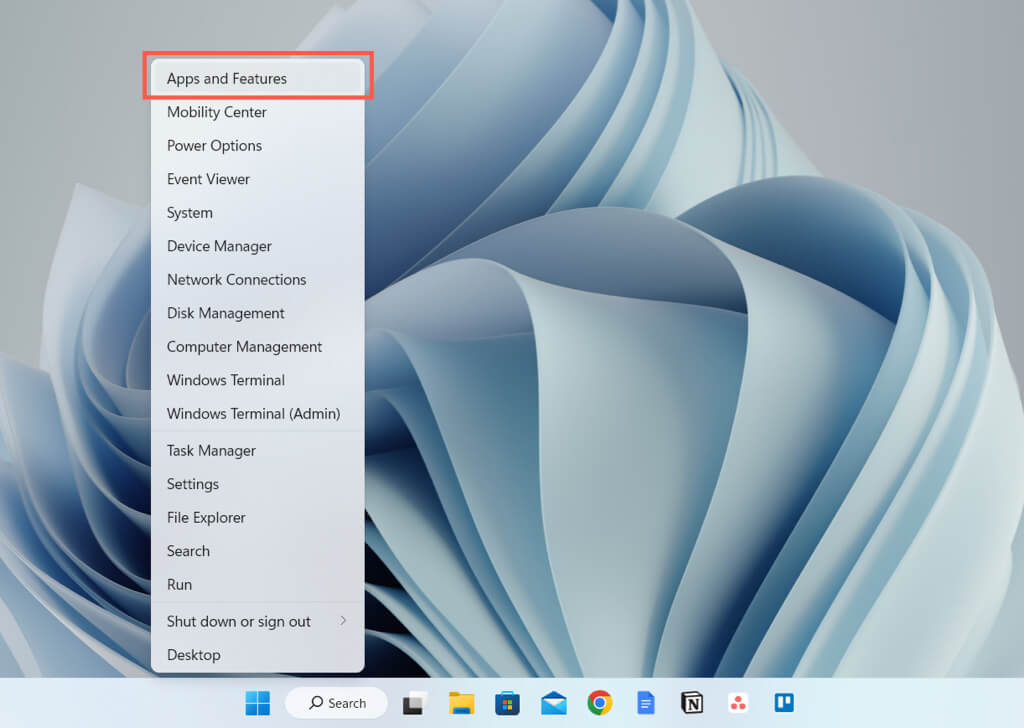Click the Windows Start button
Viewport: 1024px width, 728px height.
tap(258, 703)
